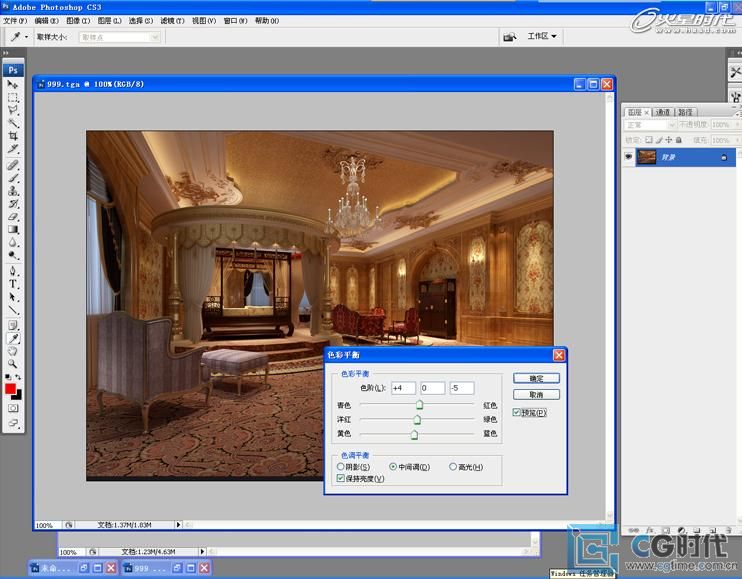Open the 图像(I) menu

pyautogui.click(x=78, y=21)
